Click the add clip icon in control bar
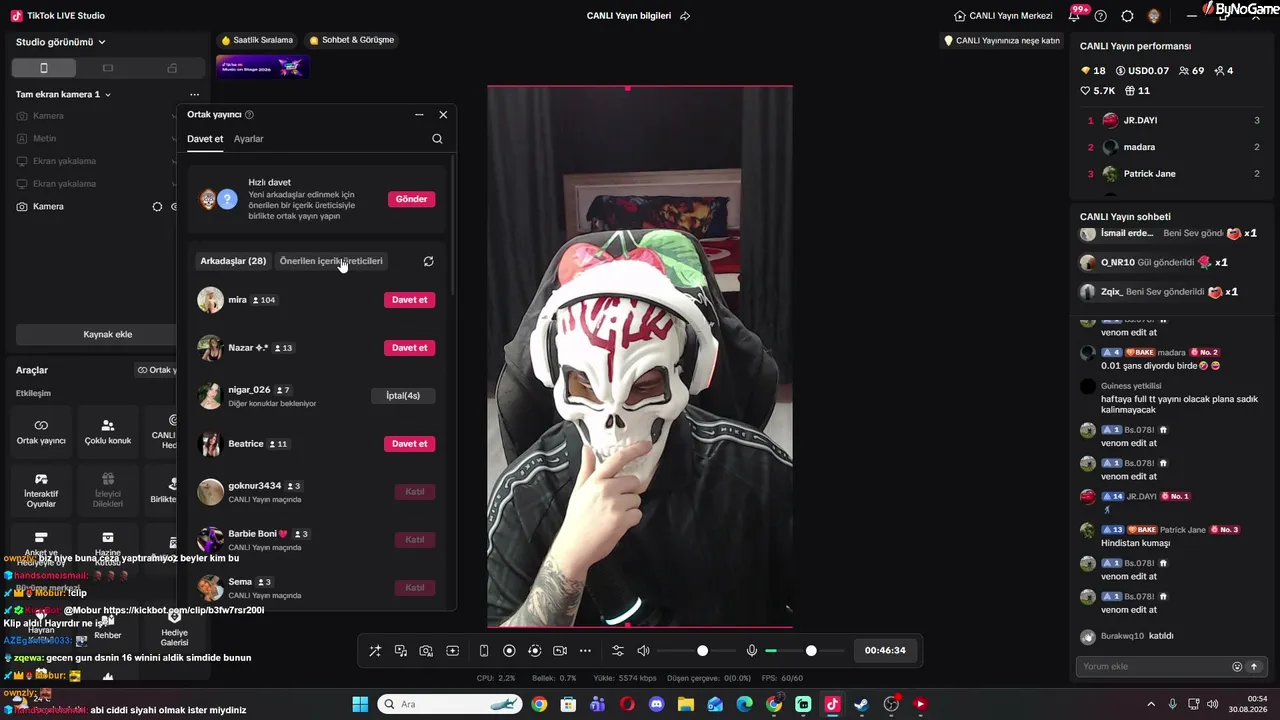This screenshot has height=720, width=1280. click(452, 651)
